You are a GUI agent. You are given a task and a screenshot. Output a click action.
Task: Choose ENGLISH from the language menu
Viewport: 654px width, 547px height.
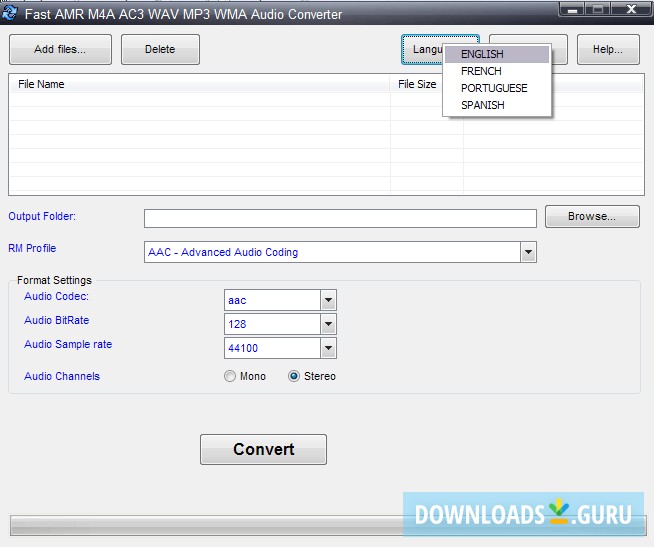[496, 54]
